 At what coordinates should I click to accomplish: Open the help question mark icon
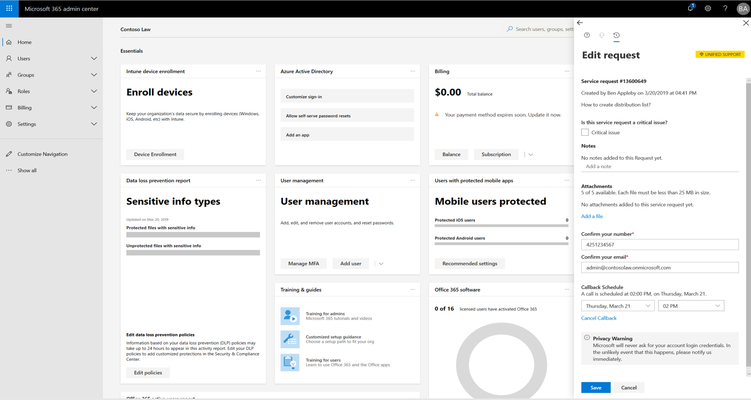click(725, 8)
